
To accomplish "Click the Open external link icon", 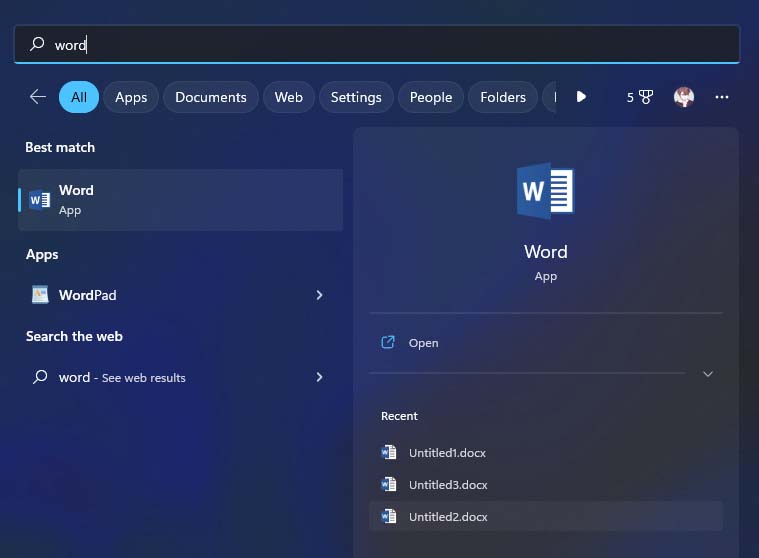I will [x=388, y=343].
